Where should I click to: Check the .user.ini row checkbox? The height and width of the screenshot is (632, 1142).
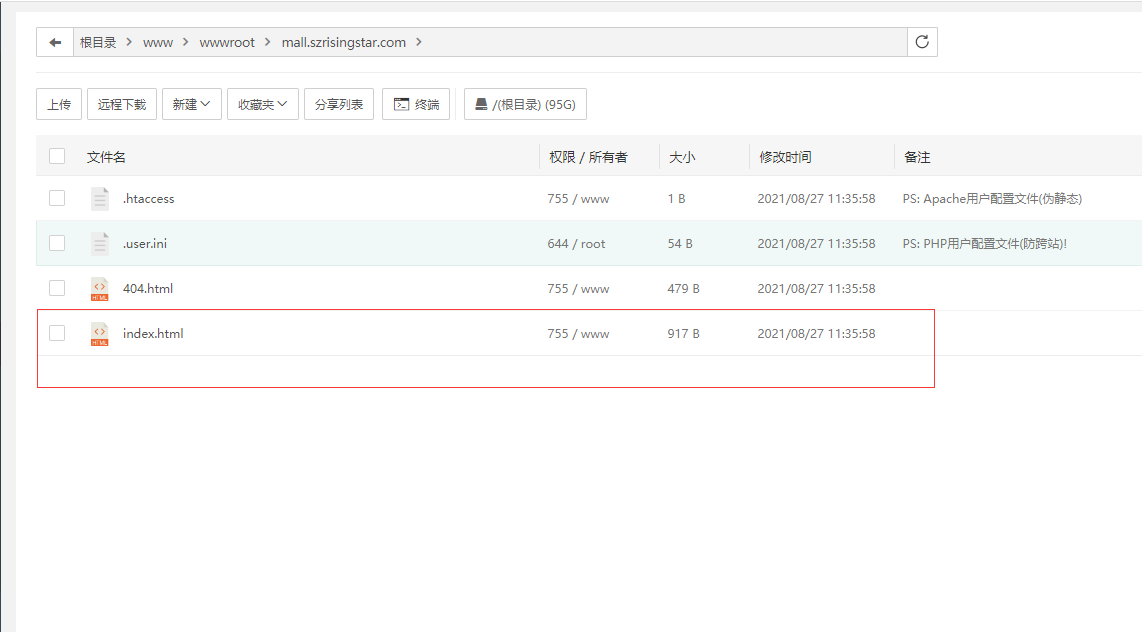click(57, 243)
